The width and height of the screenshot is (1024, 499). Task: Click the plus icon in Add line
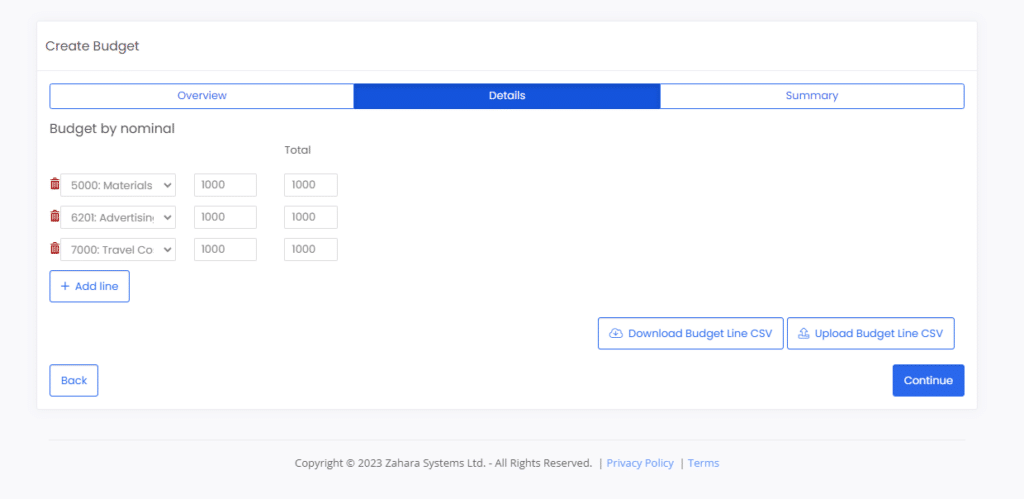pyautogui.click(x=65, y=286)
